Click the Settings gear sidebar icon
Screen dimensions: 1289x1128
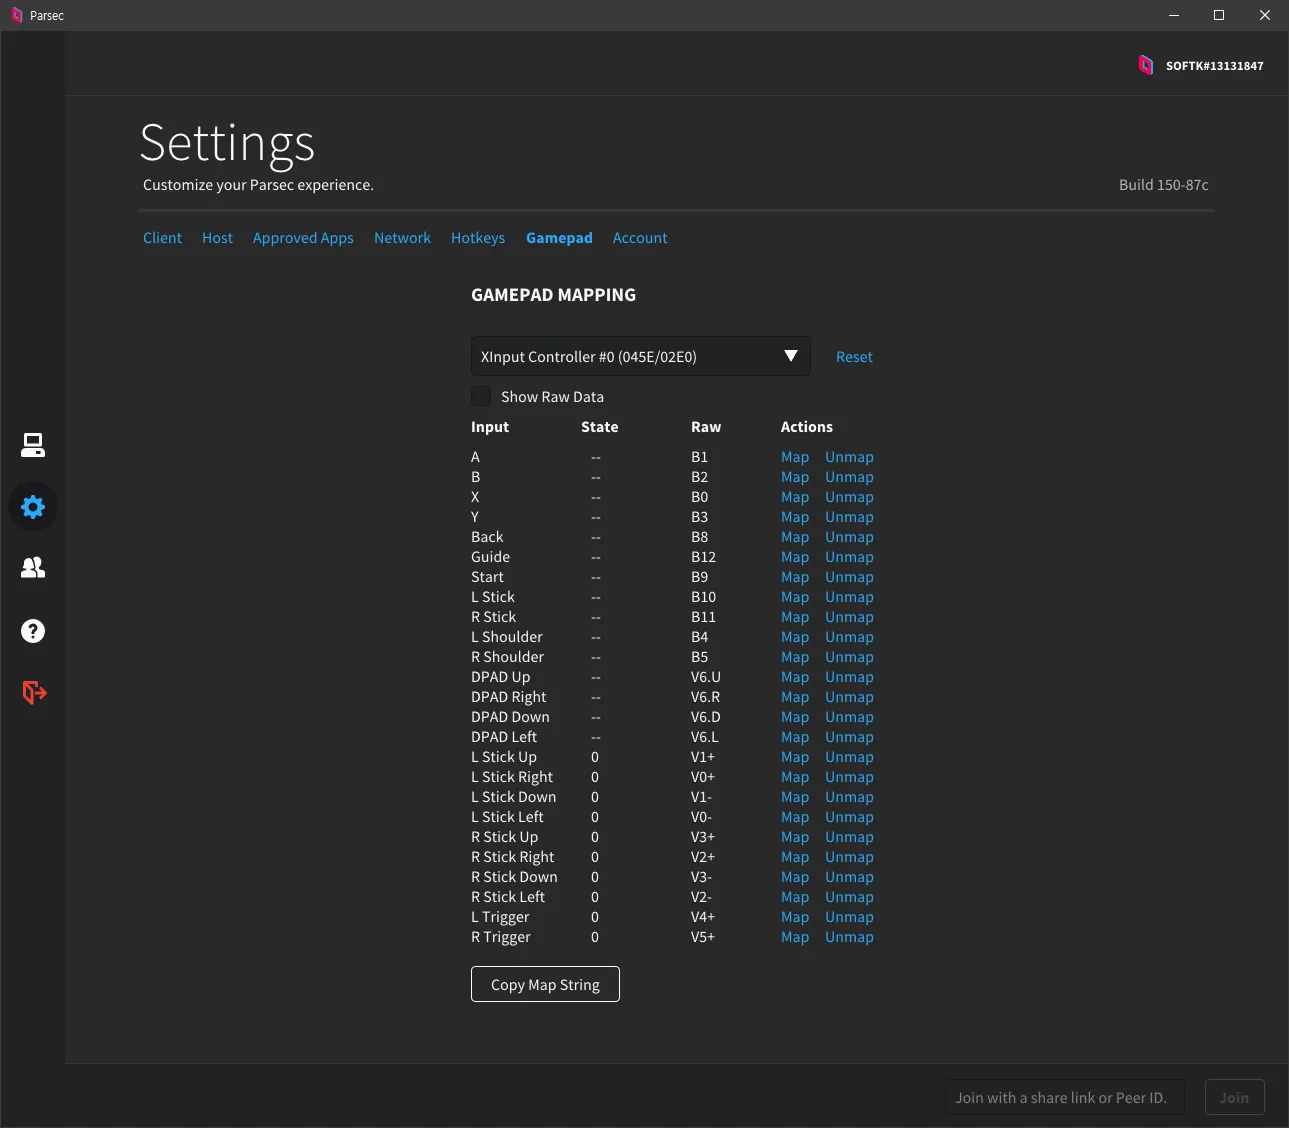(33, 507)
